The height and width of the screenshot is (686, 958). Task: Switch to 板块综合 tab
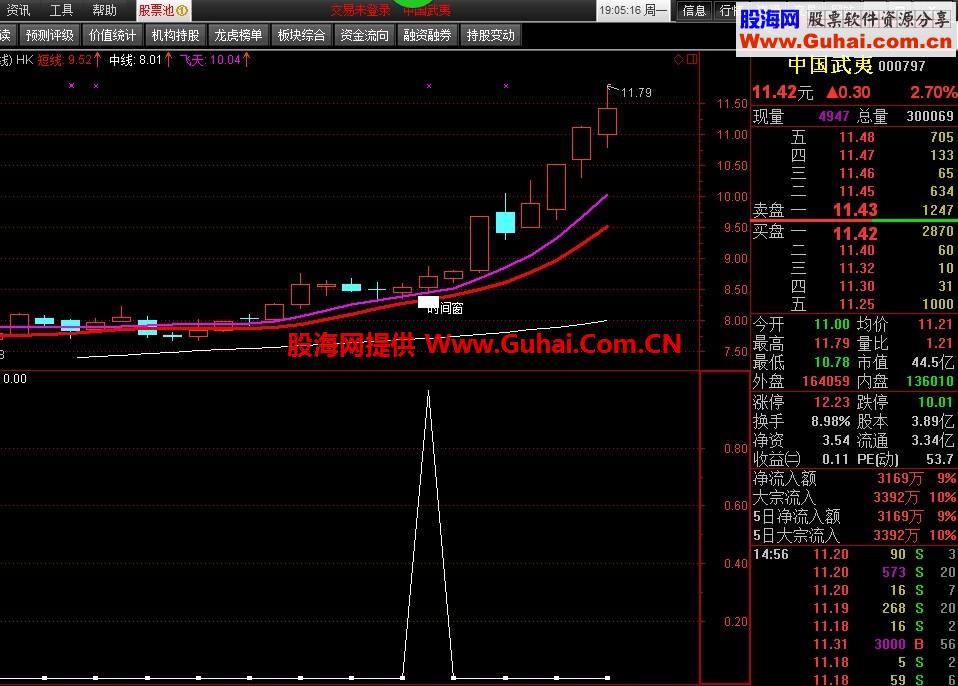click(301, 35)
